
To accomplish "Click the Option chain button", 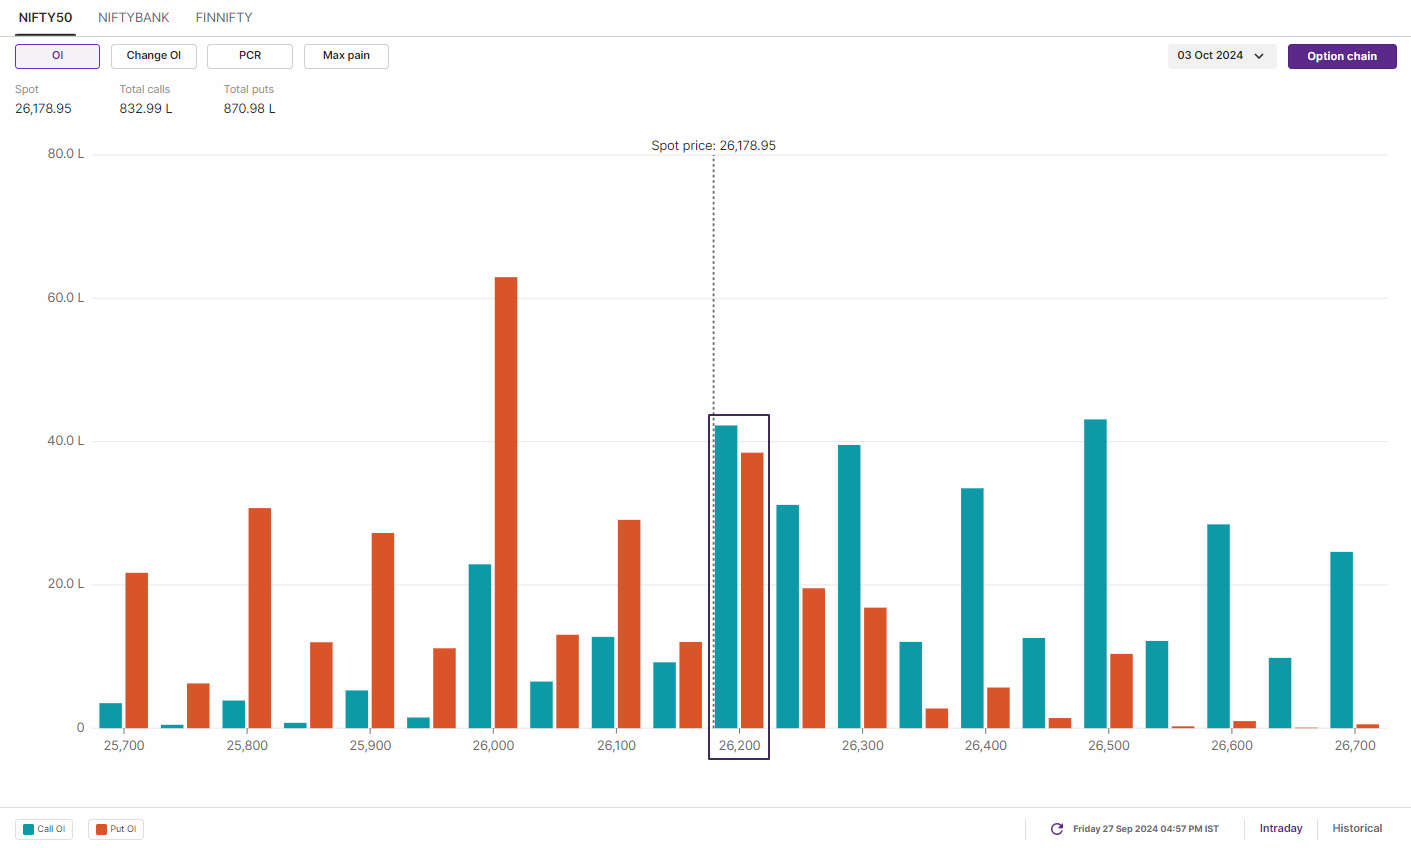I will (x=1342, y=56).
